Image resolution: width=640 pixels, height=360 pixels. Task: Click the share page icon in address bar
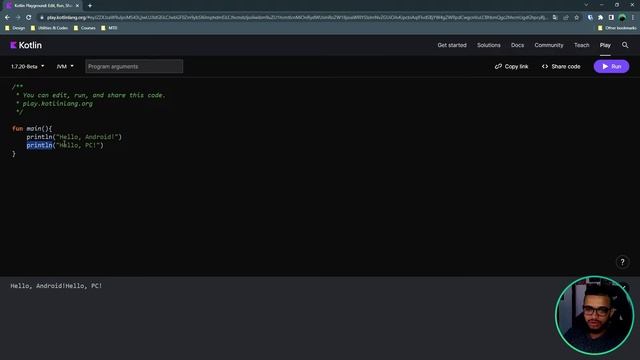click(x=566, y=18)
